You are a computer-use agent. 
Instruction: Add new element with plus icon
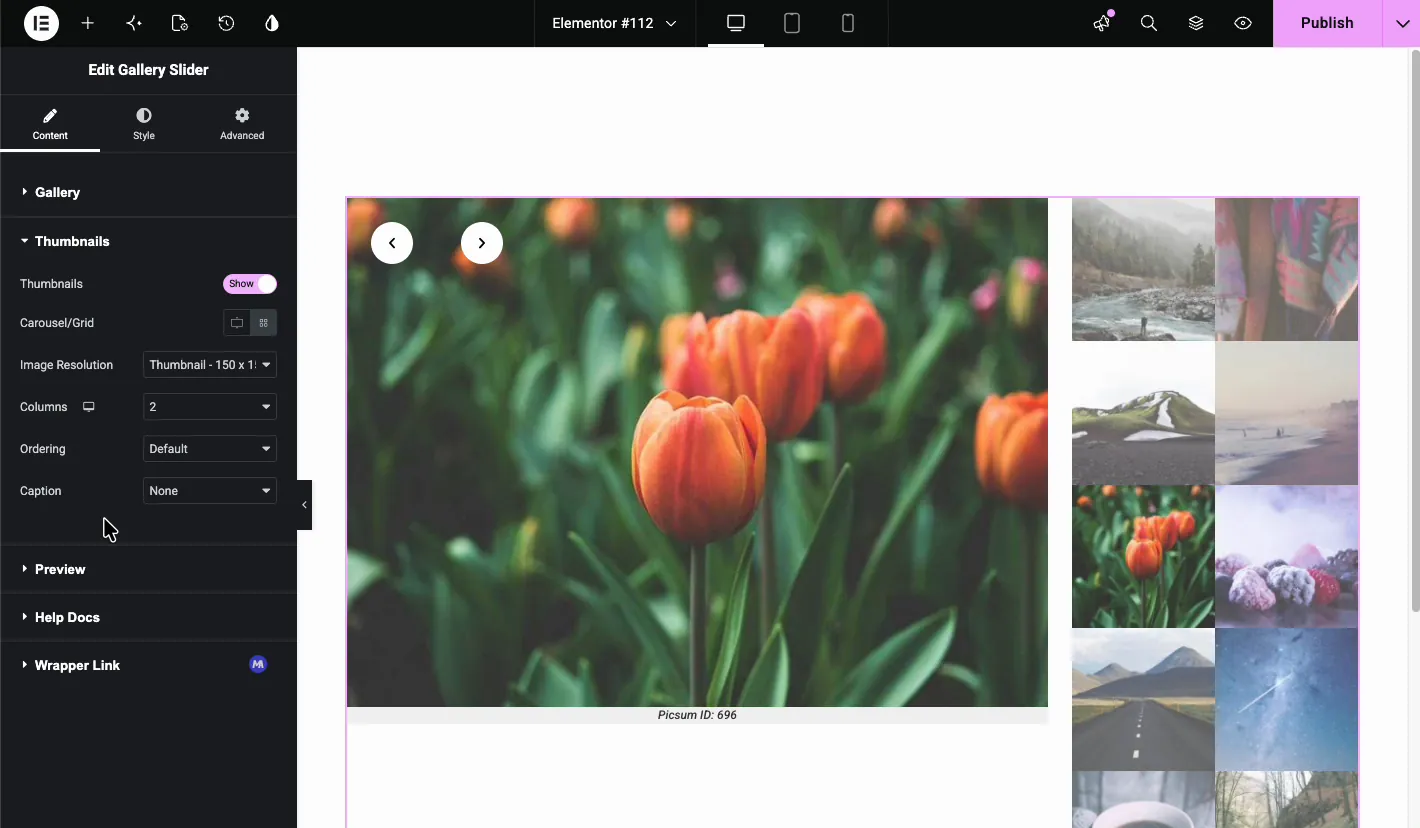88,23
